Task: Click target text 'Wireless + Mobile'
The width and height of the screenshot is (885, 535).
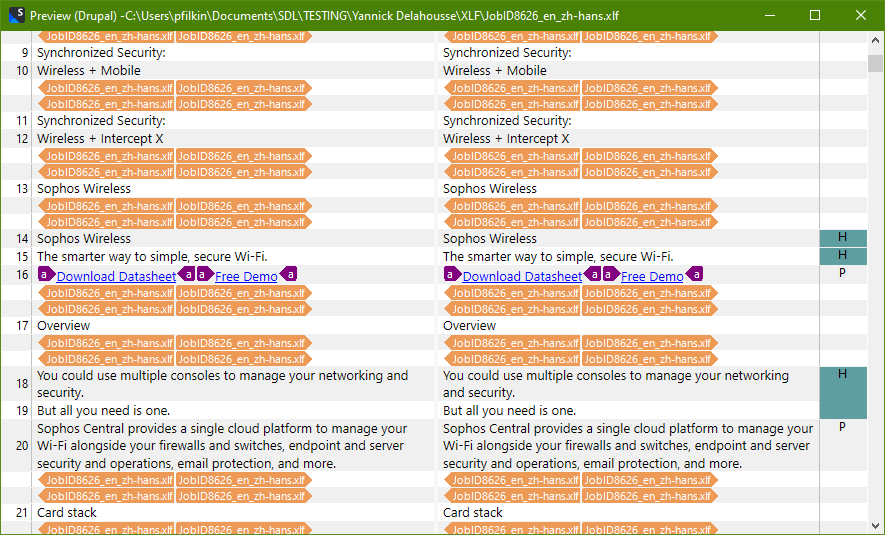Action: (x=494, y=71)
